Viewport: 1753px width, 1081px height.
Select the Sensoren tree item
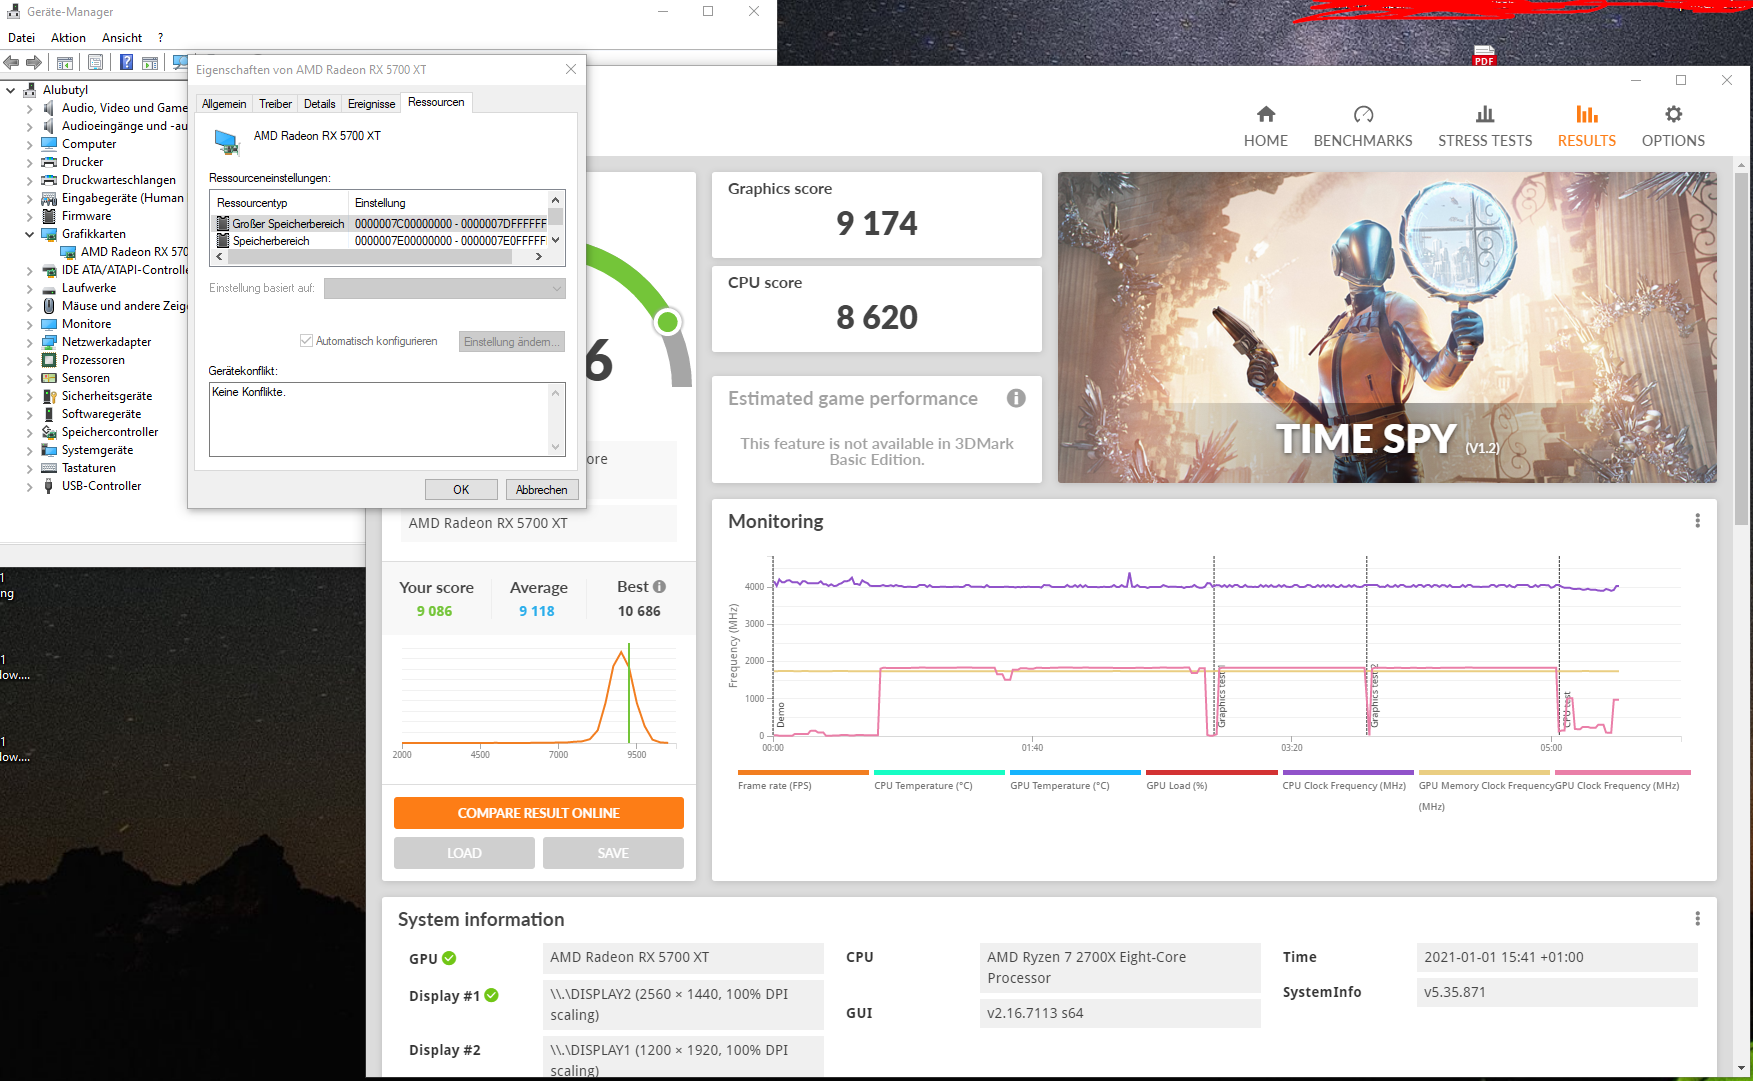coord(86,378)
